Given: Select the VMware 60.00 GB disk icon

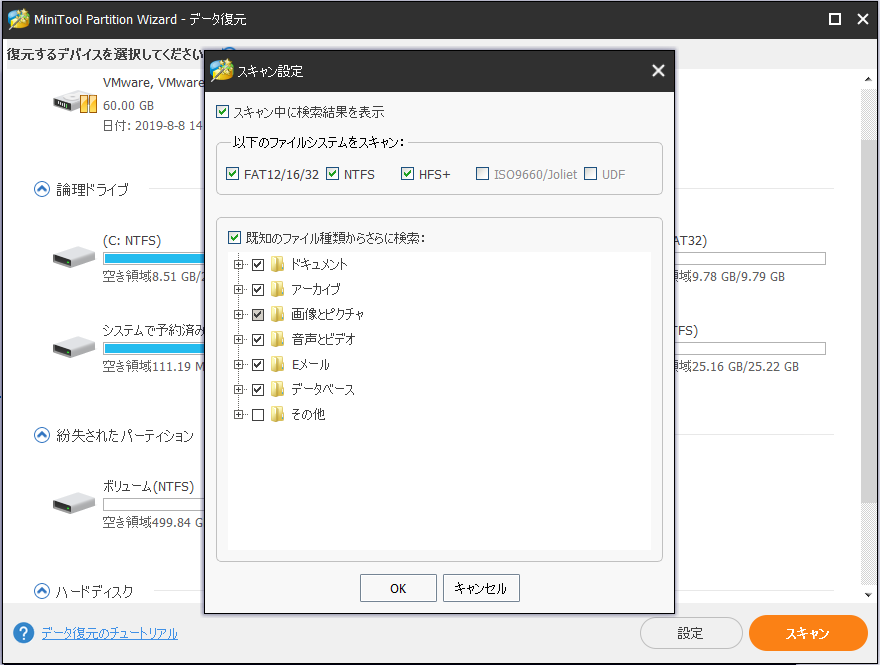Looking at the screenshot, I should [75, 103].
